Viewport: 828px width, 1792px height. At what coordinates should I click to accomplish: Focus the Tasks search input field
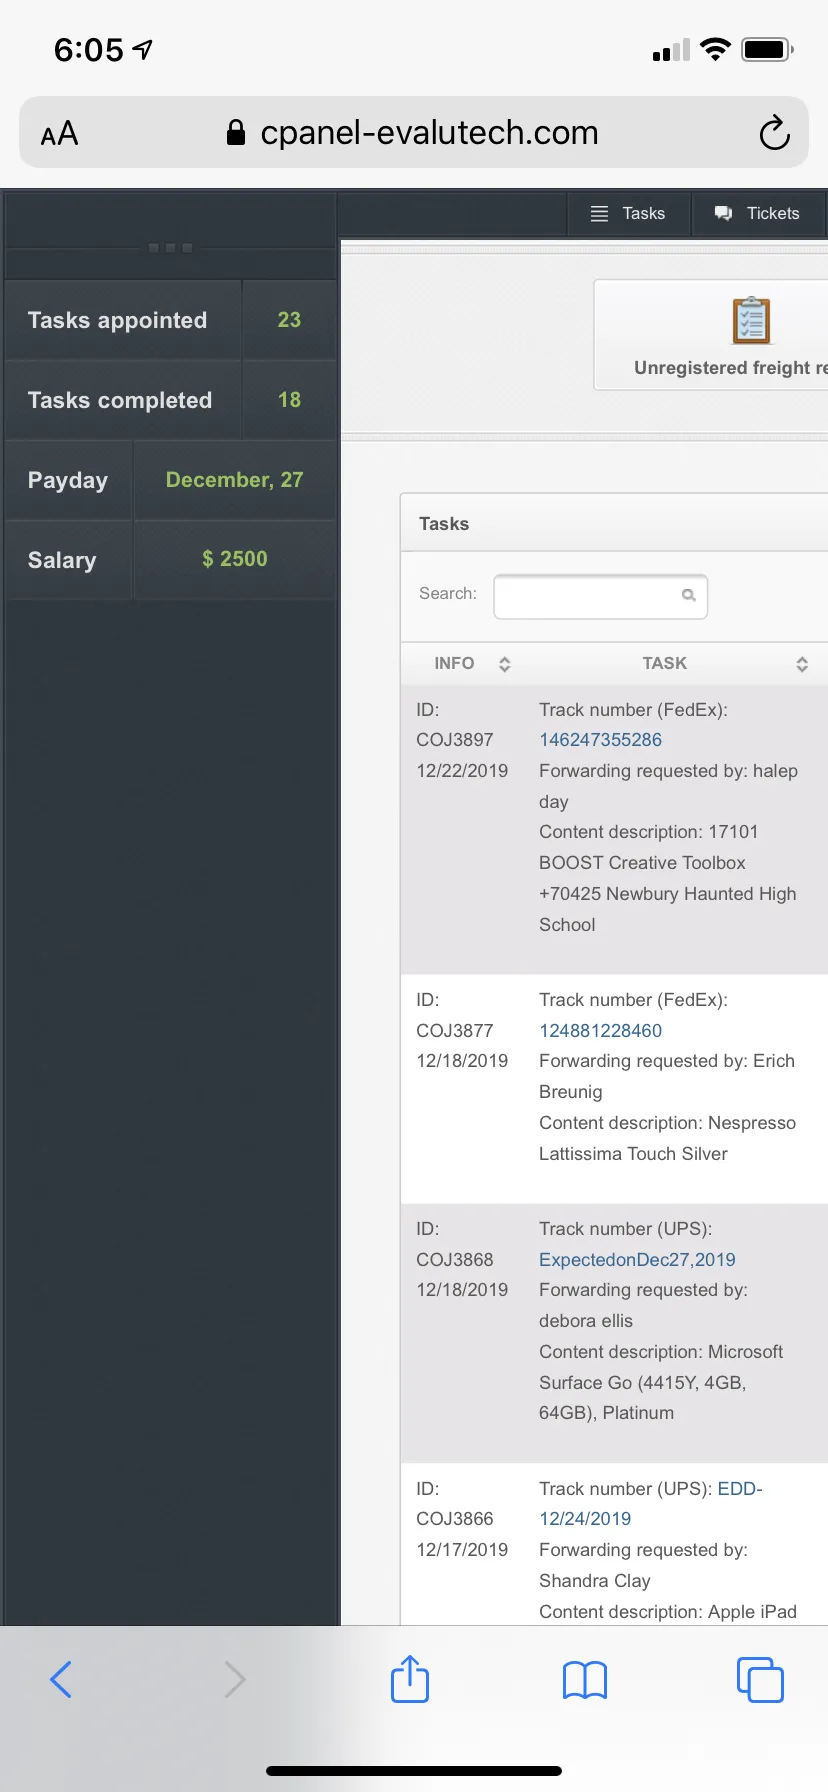[x=600, y=596]
